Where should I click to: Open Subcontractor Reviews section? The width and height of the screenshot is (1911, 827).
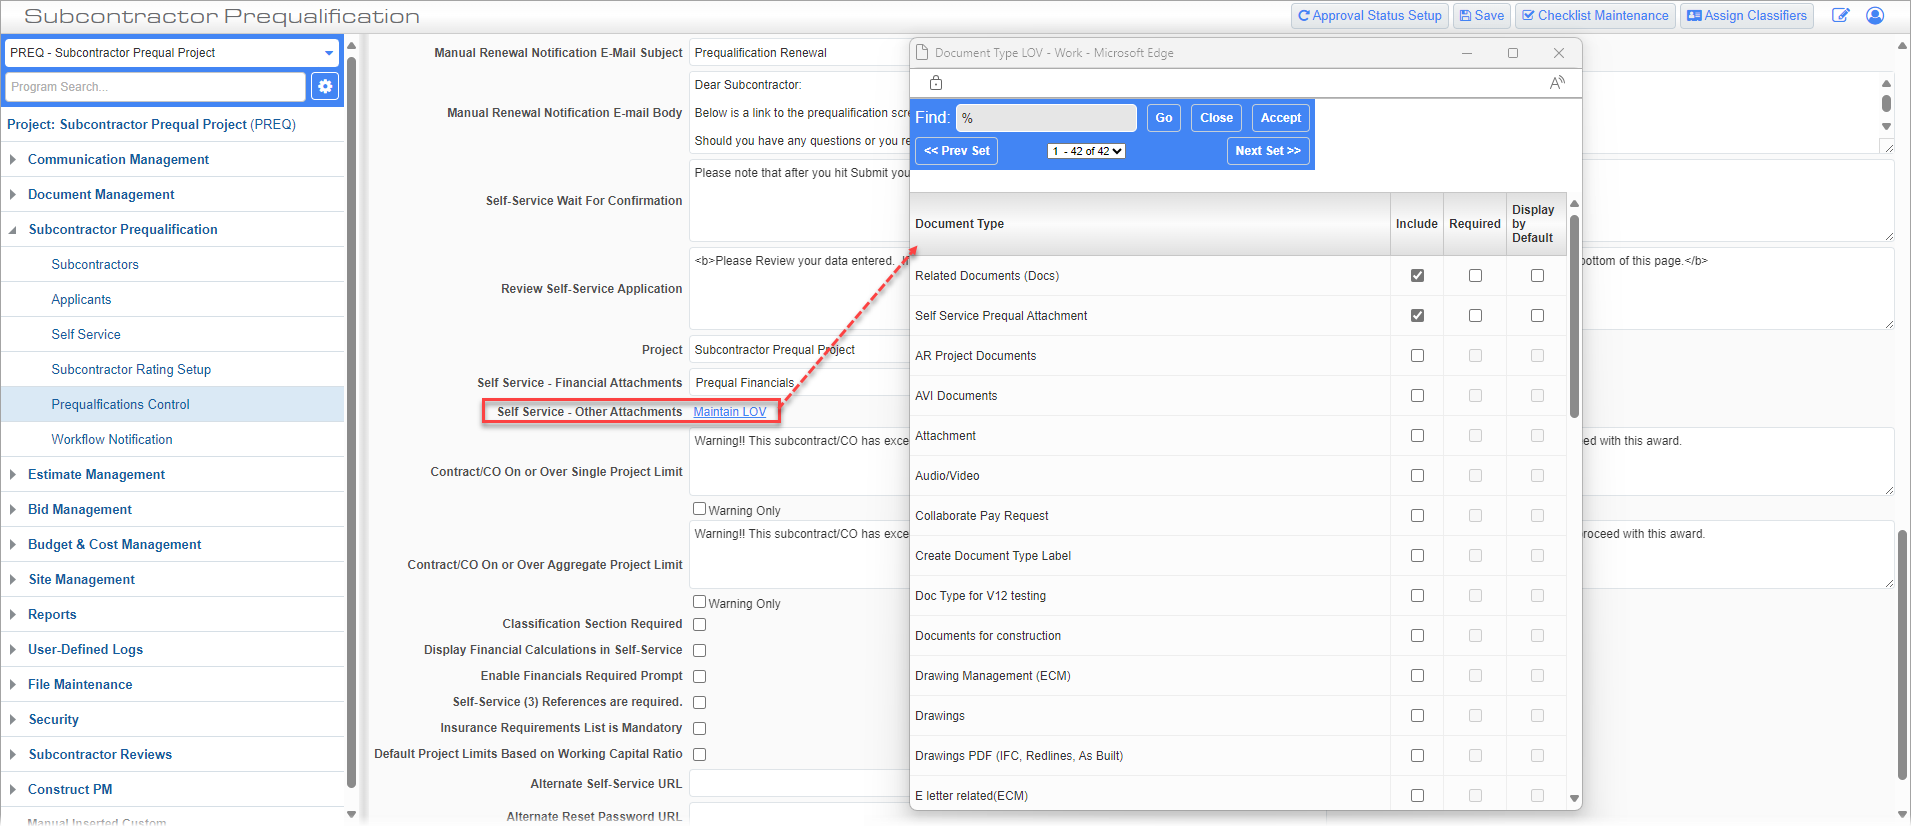100,755
